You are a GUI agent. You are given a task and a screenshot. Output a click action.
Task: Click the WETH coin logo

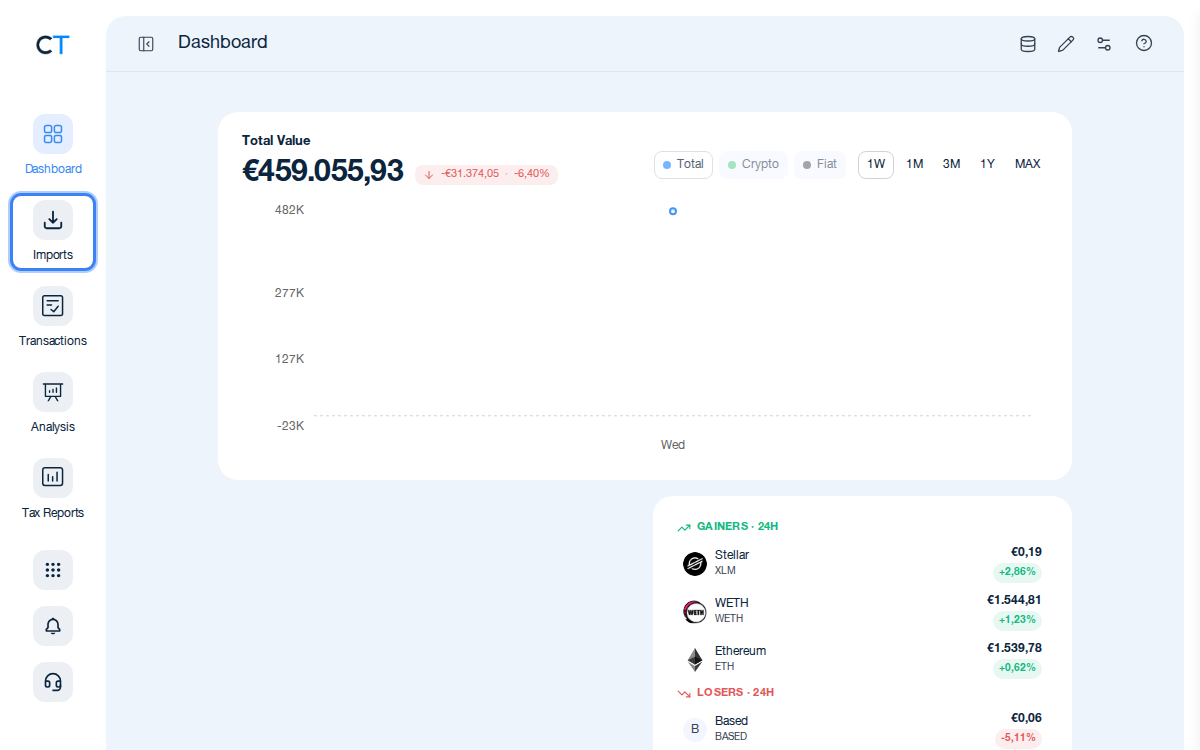coord(695,612)
